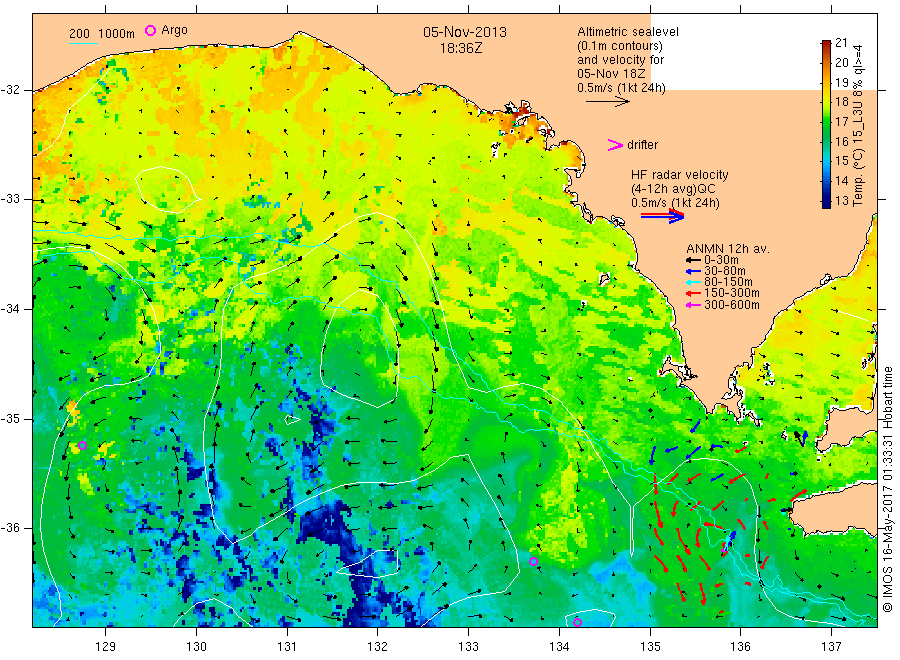Click the black 0-30m legend arrow
The image size is (900, 660).
click(693, 260)
